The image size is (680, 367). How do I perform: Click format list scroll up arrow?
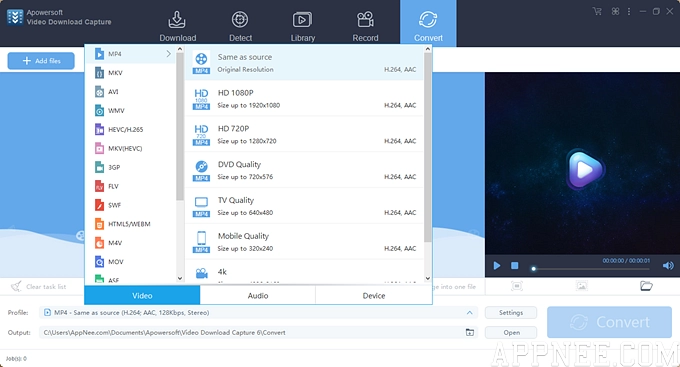coord(180,49)
